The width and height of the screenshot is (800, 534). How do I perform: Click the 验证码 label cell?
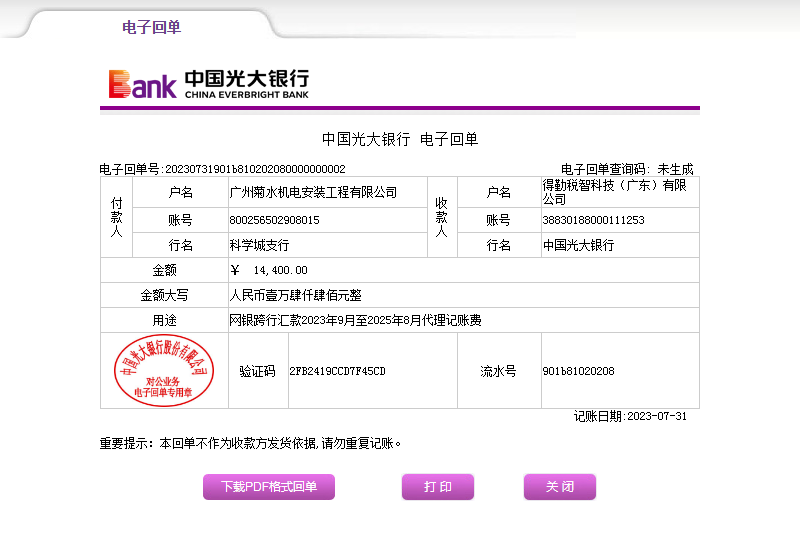tap(258, 371)
